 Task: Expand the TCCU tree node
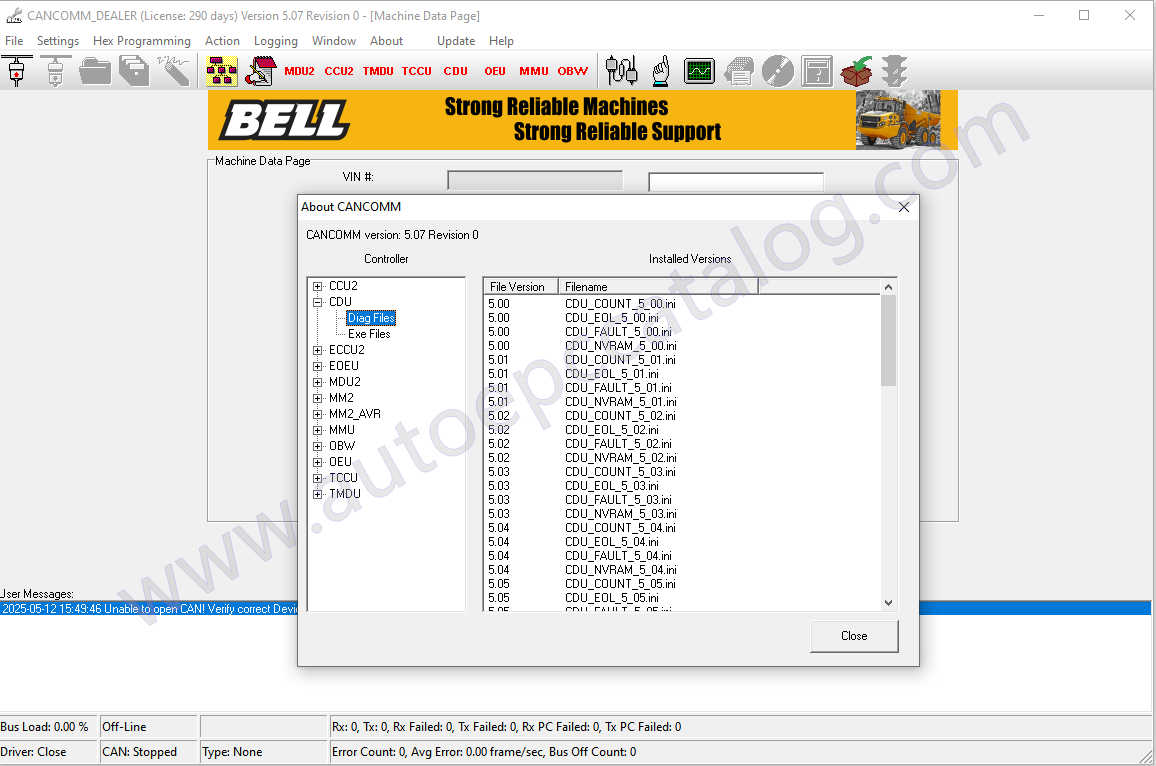pos(318,478)
